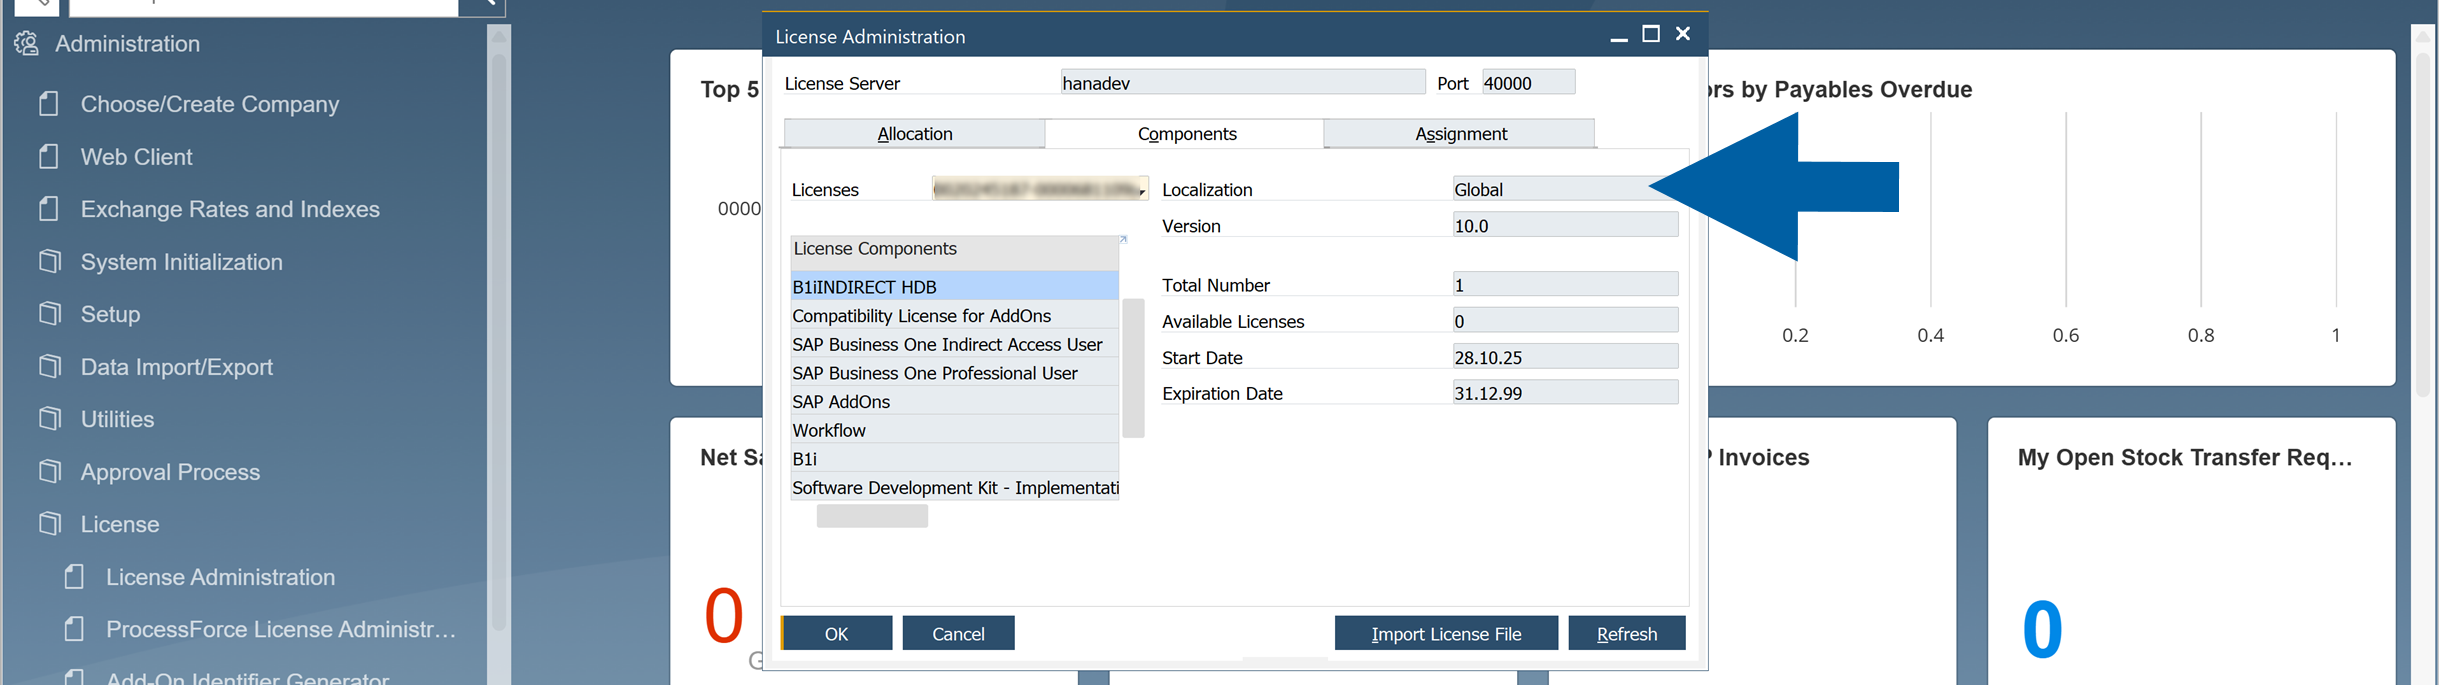Click the ProcessForce License Administration item icon

(74, 628)
